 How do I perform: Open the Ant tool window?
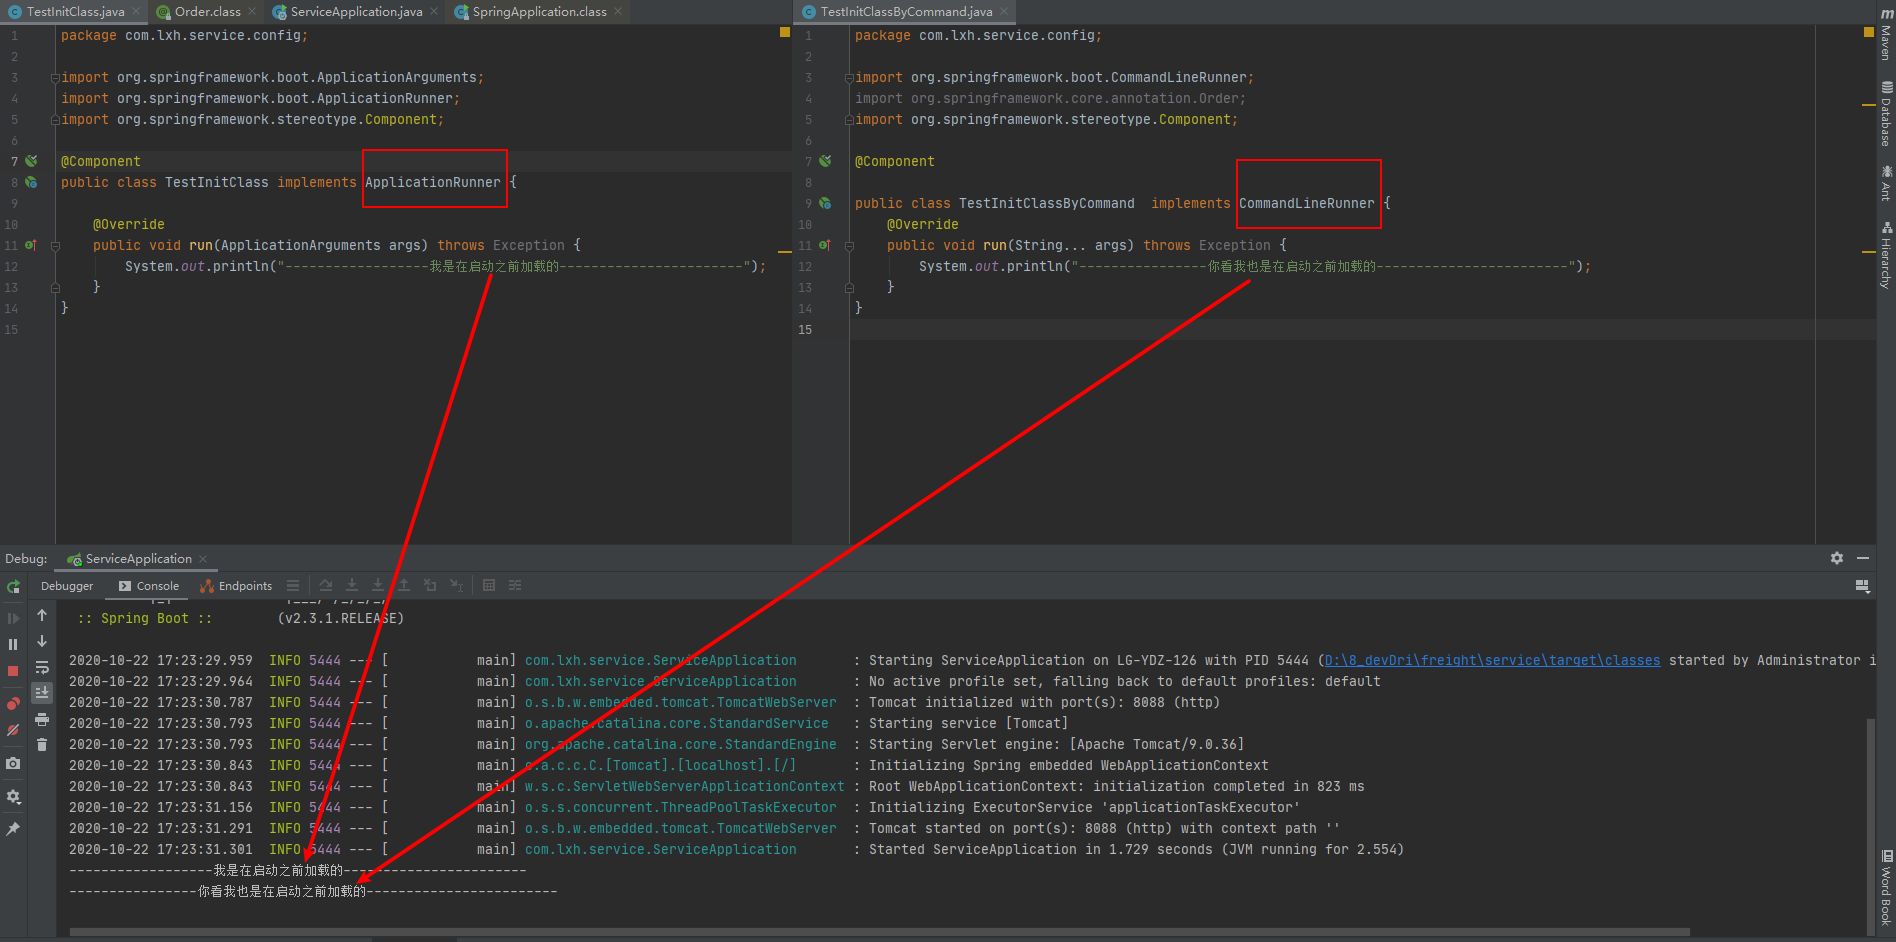coord(1886,184)
